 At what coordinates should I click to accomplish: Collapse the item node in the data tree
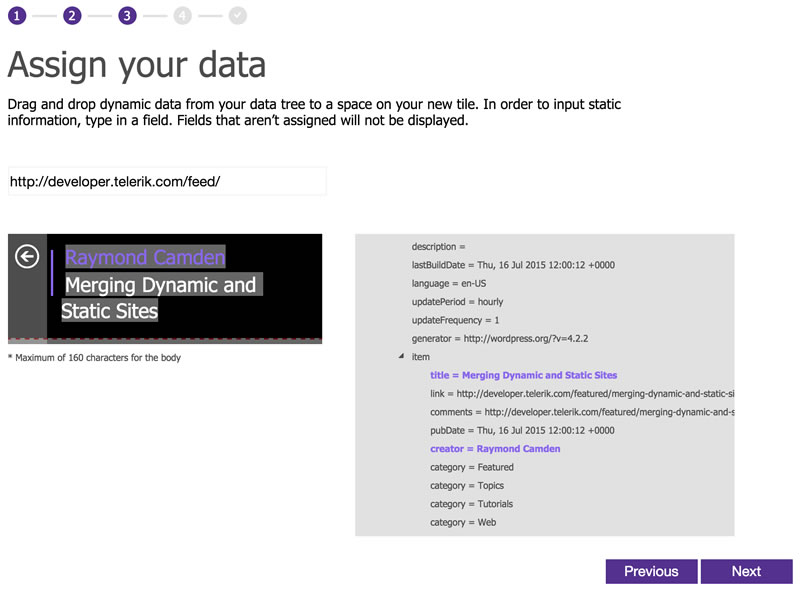pyautogui.click(x=401, y=356)
